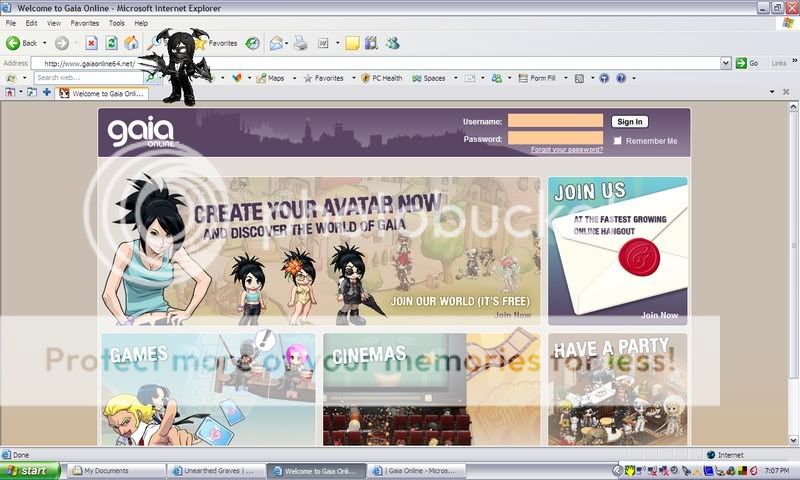Click in the Username field
800x480 pixels.
pyautogui.click(x=555, y=120)
